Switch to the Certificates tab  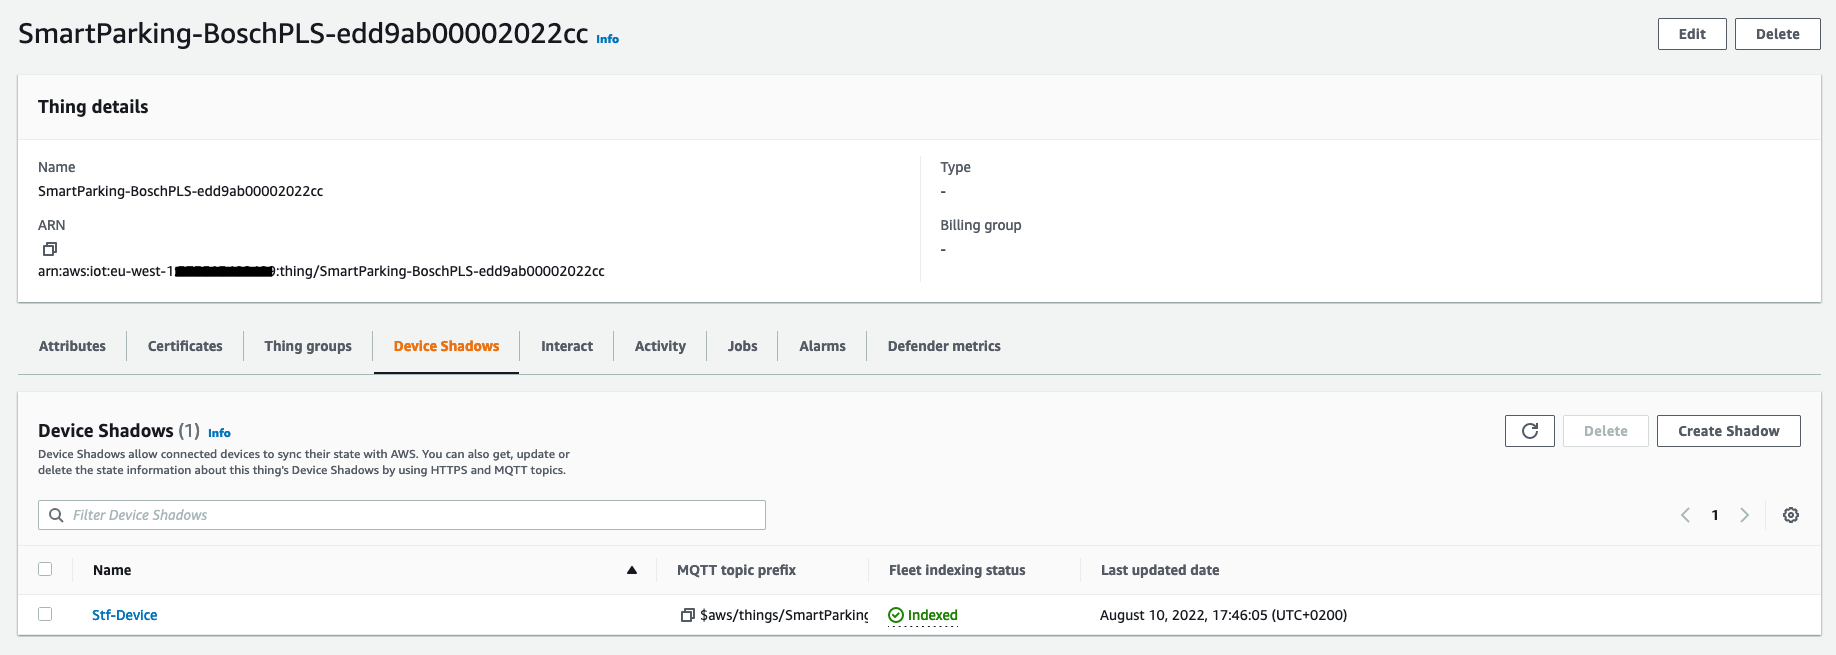(185, 346)
